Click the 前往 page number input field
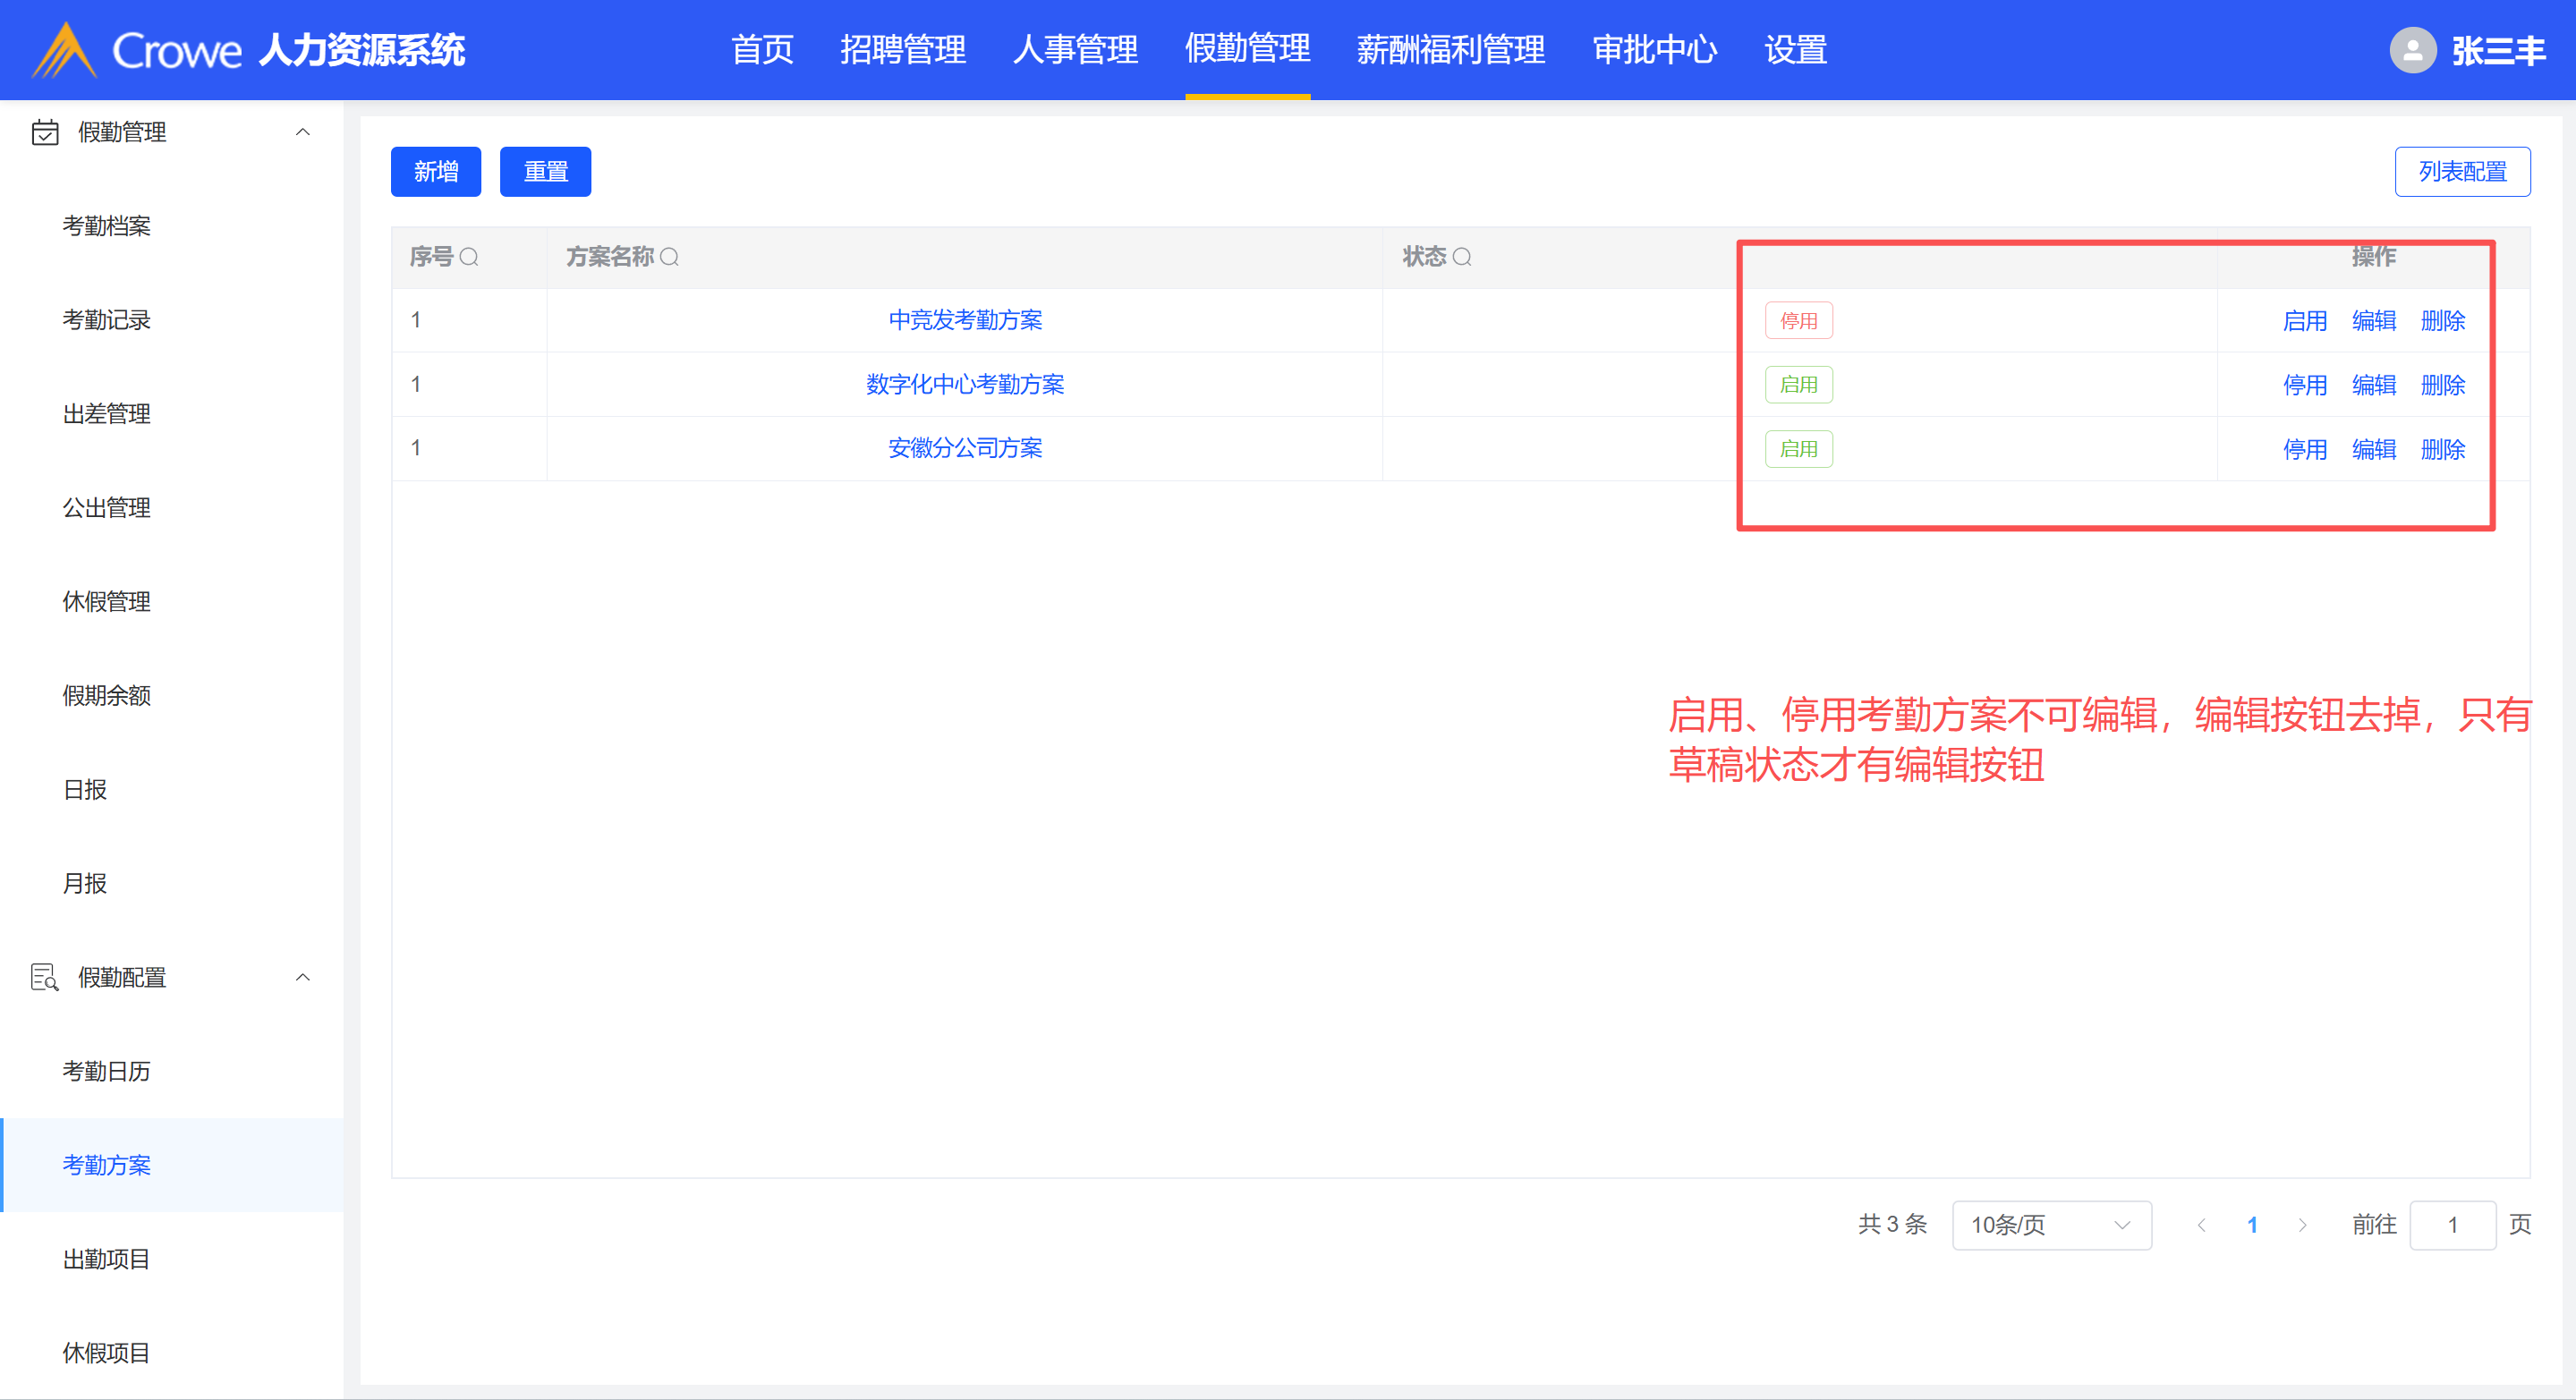The width and height of the screenshot is (2576, 1400). (x=2452, y=1225)
